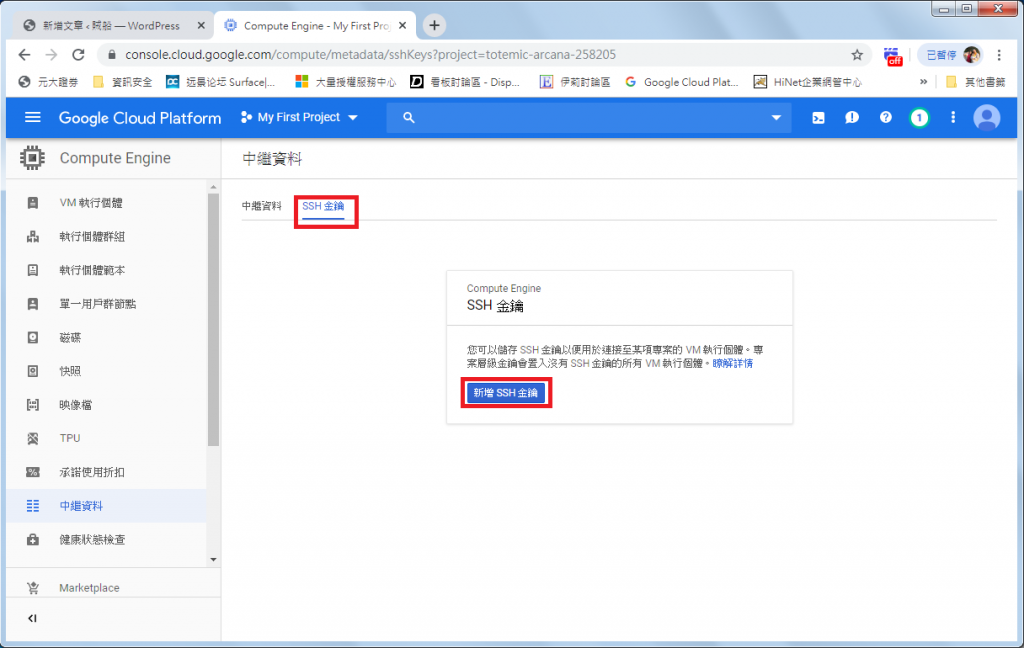Click the sidebar scroll down arrow

(213, 560)
